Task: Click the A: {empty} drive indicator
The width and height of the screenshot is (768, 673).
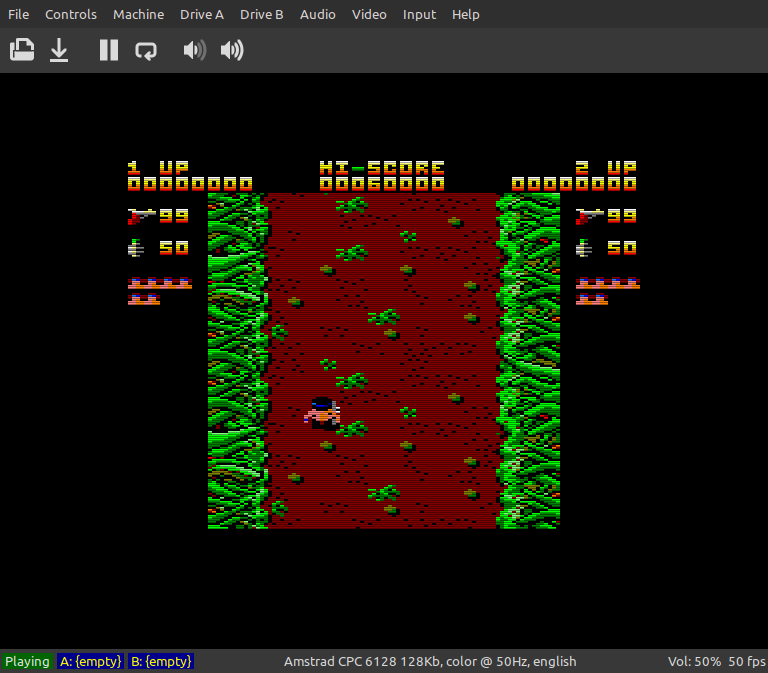Action: coord(91,662)
